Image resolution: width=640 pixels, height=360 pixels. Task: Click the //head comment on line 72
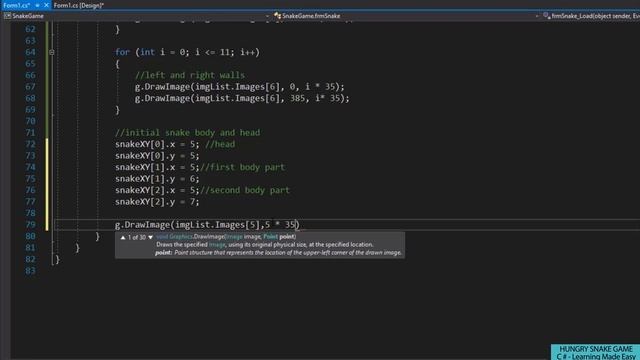tap(220, 144)
